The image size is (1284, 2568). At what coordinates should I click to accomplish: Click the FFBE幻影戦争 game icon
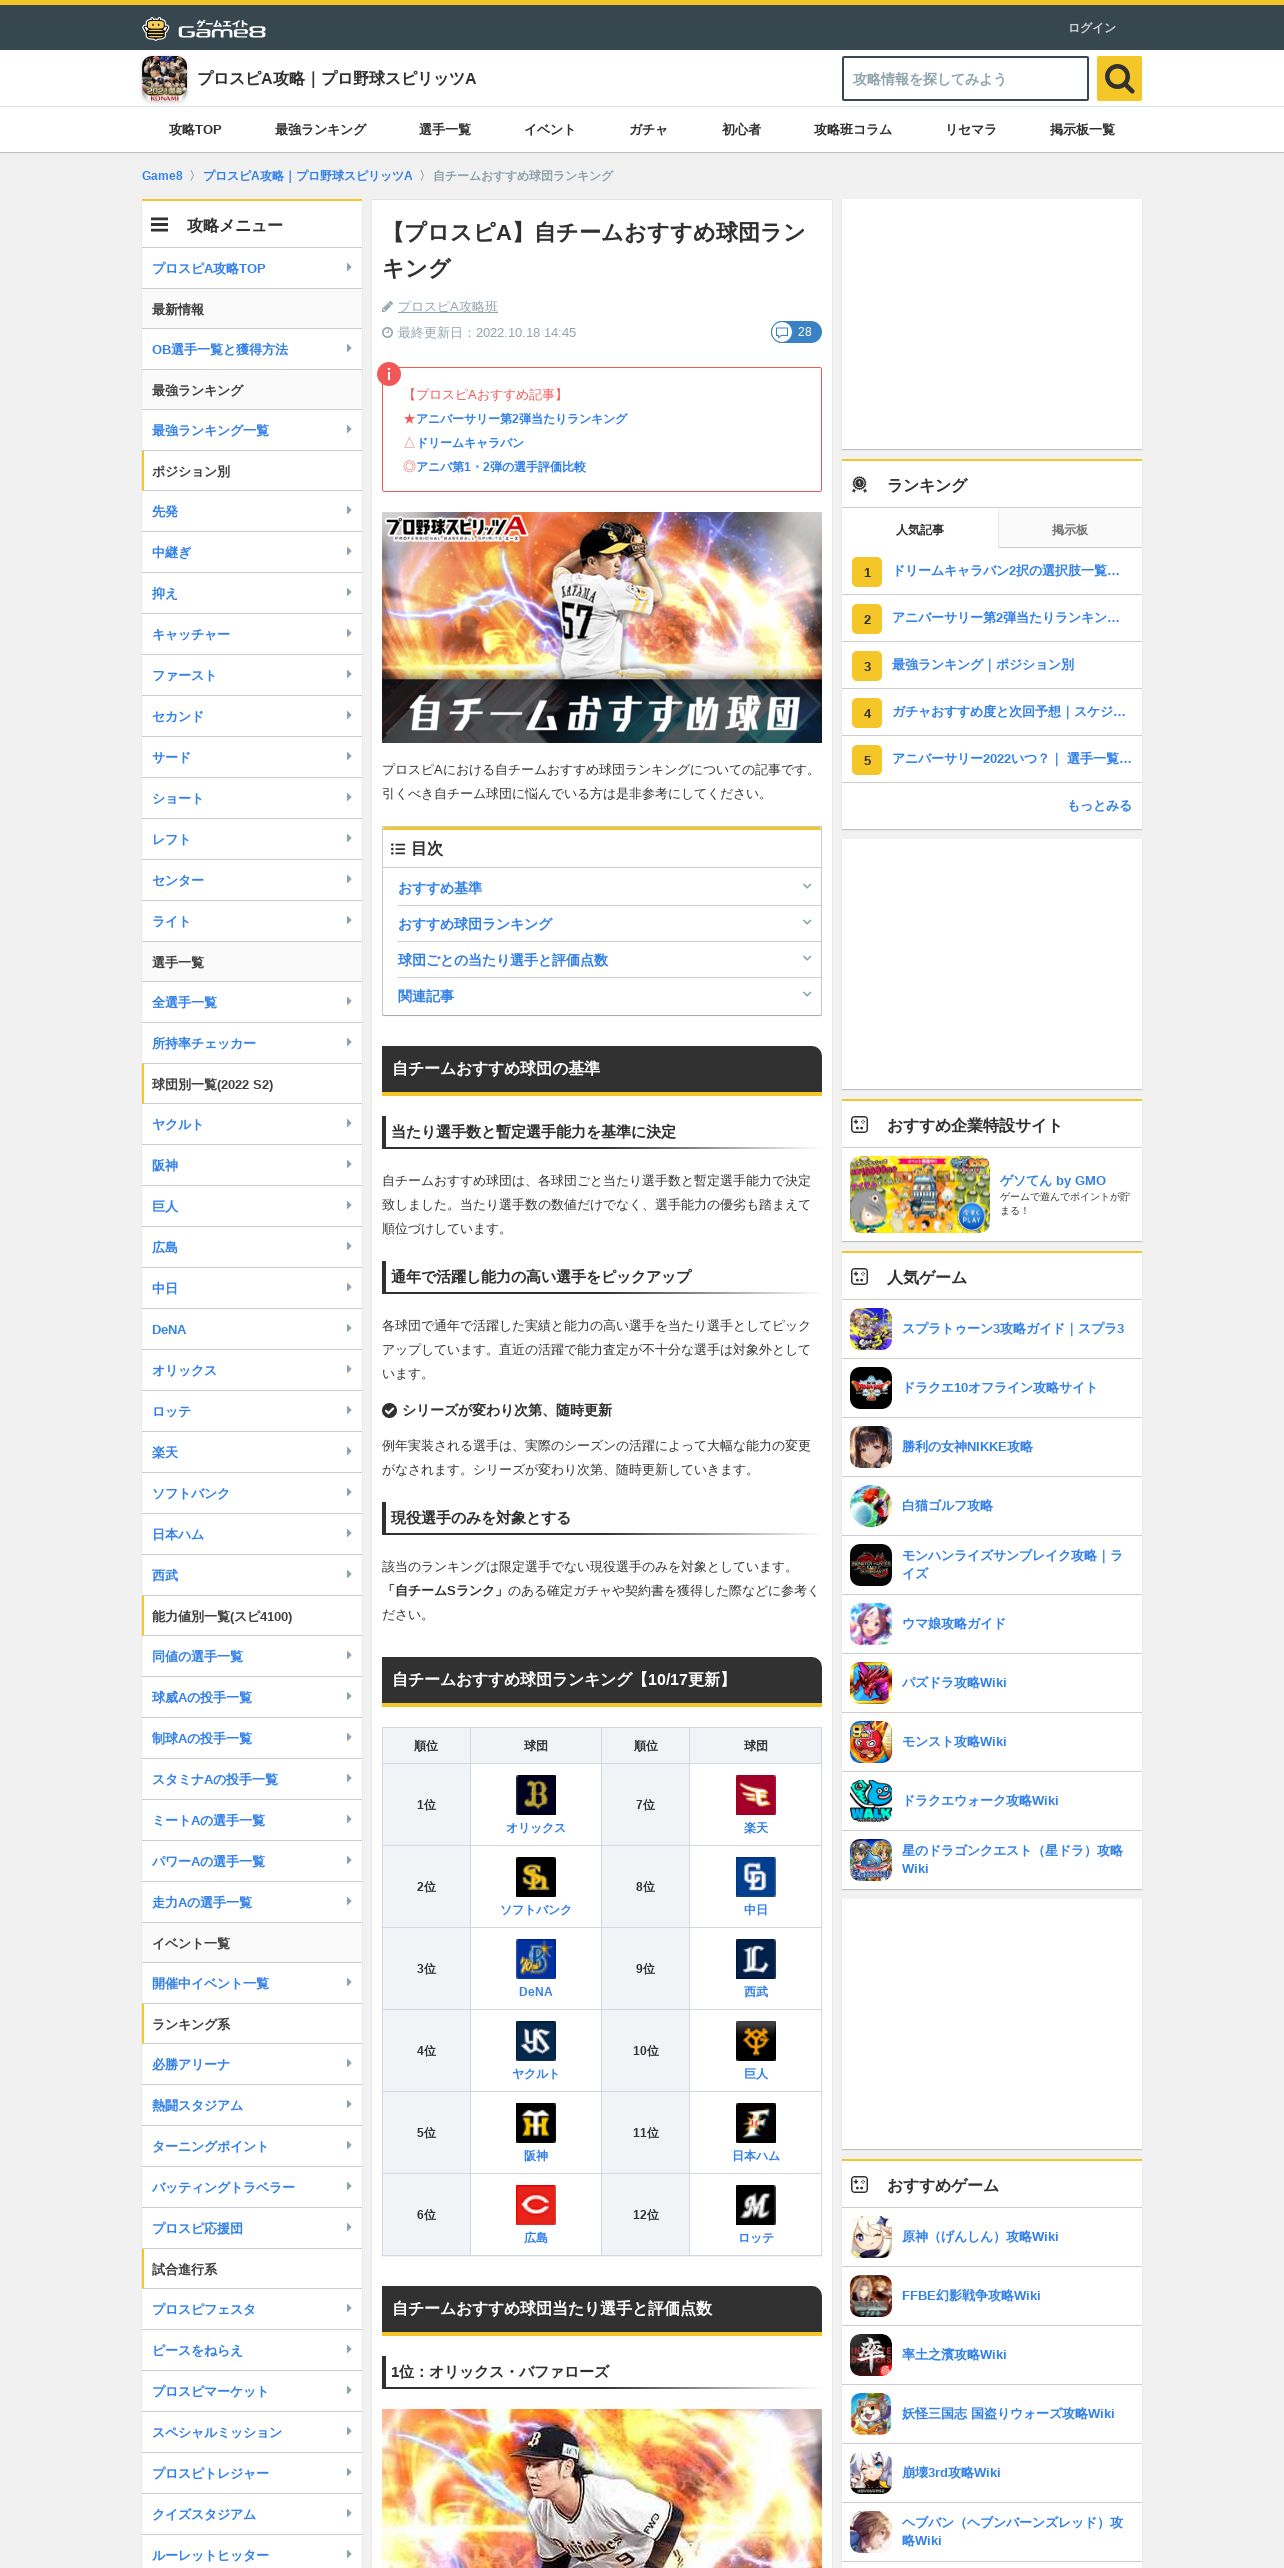(871, 2296)
